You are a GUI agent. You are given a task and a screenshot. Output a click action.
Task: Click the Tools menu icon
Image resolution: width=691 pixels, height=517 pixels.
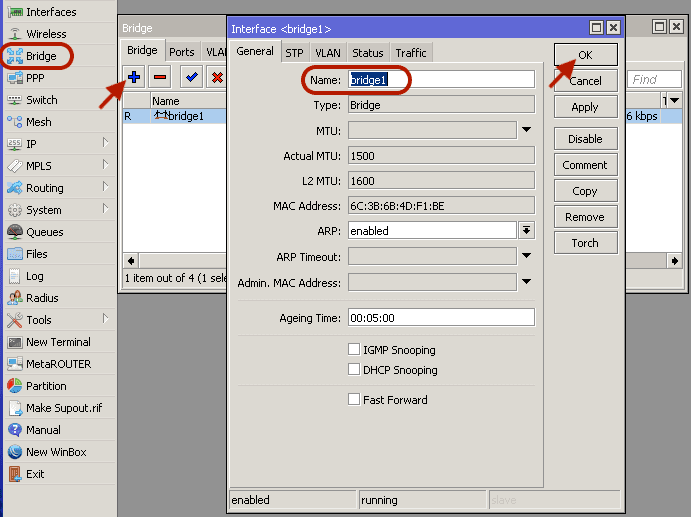click(x=15, y=320)
